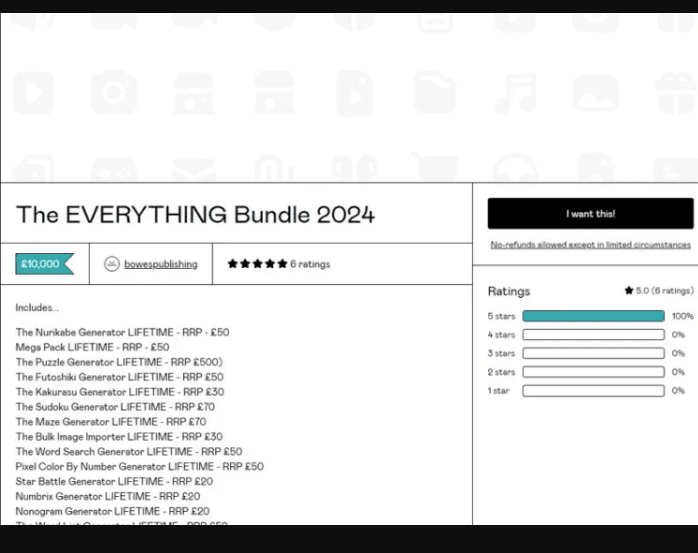698x553 pixels.
Task: Click 'The EVERYTHING Bundle 2024' title
Action: coord(195,214)
